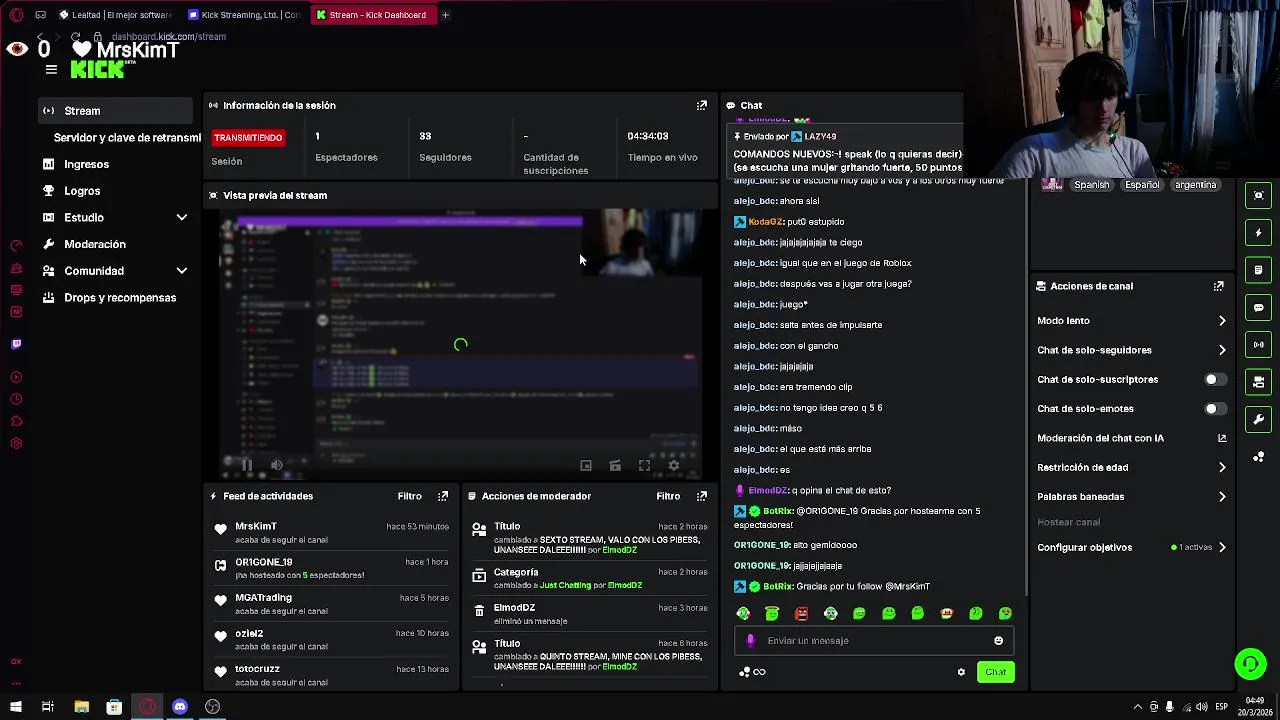Viewport: 1280px width, 720px height.
Task: Click the stream preview video thumbnail
Action: [461, 345]
